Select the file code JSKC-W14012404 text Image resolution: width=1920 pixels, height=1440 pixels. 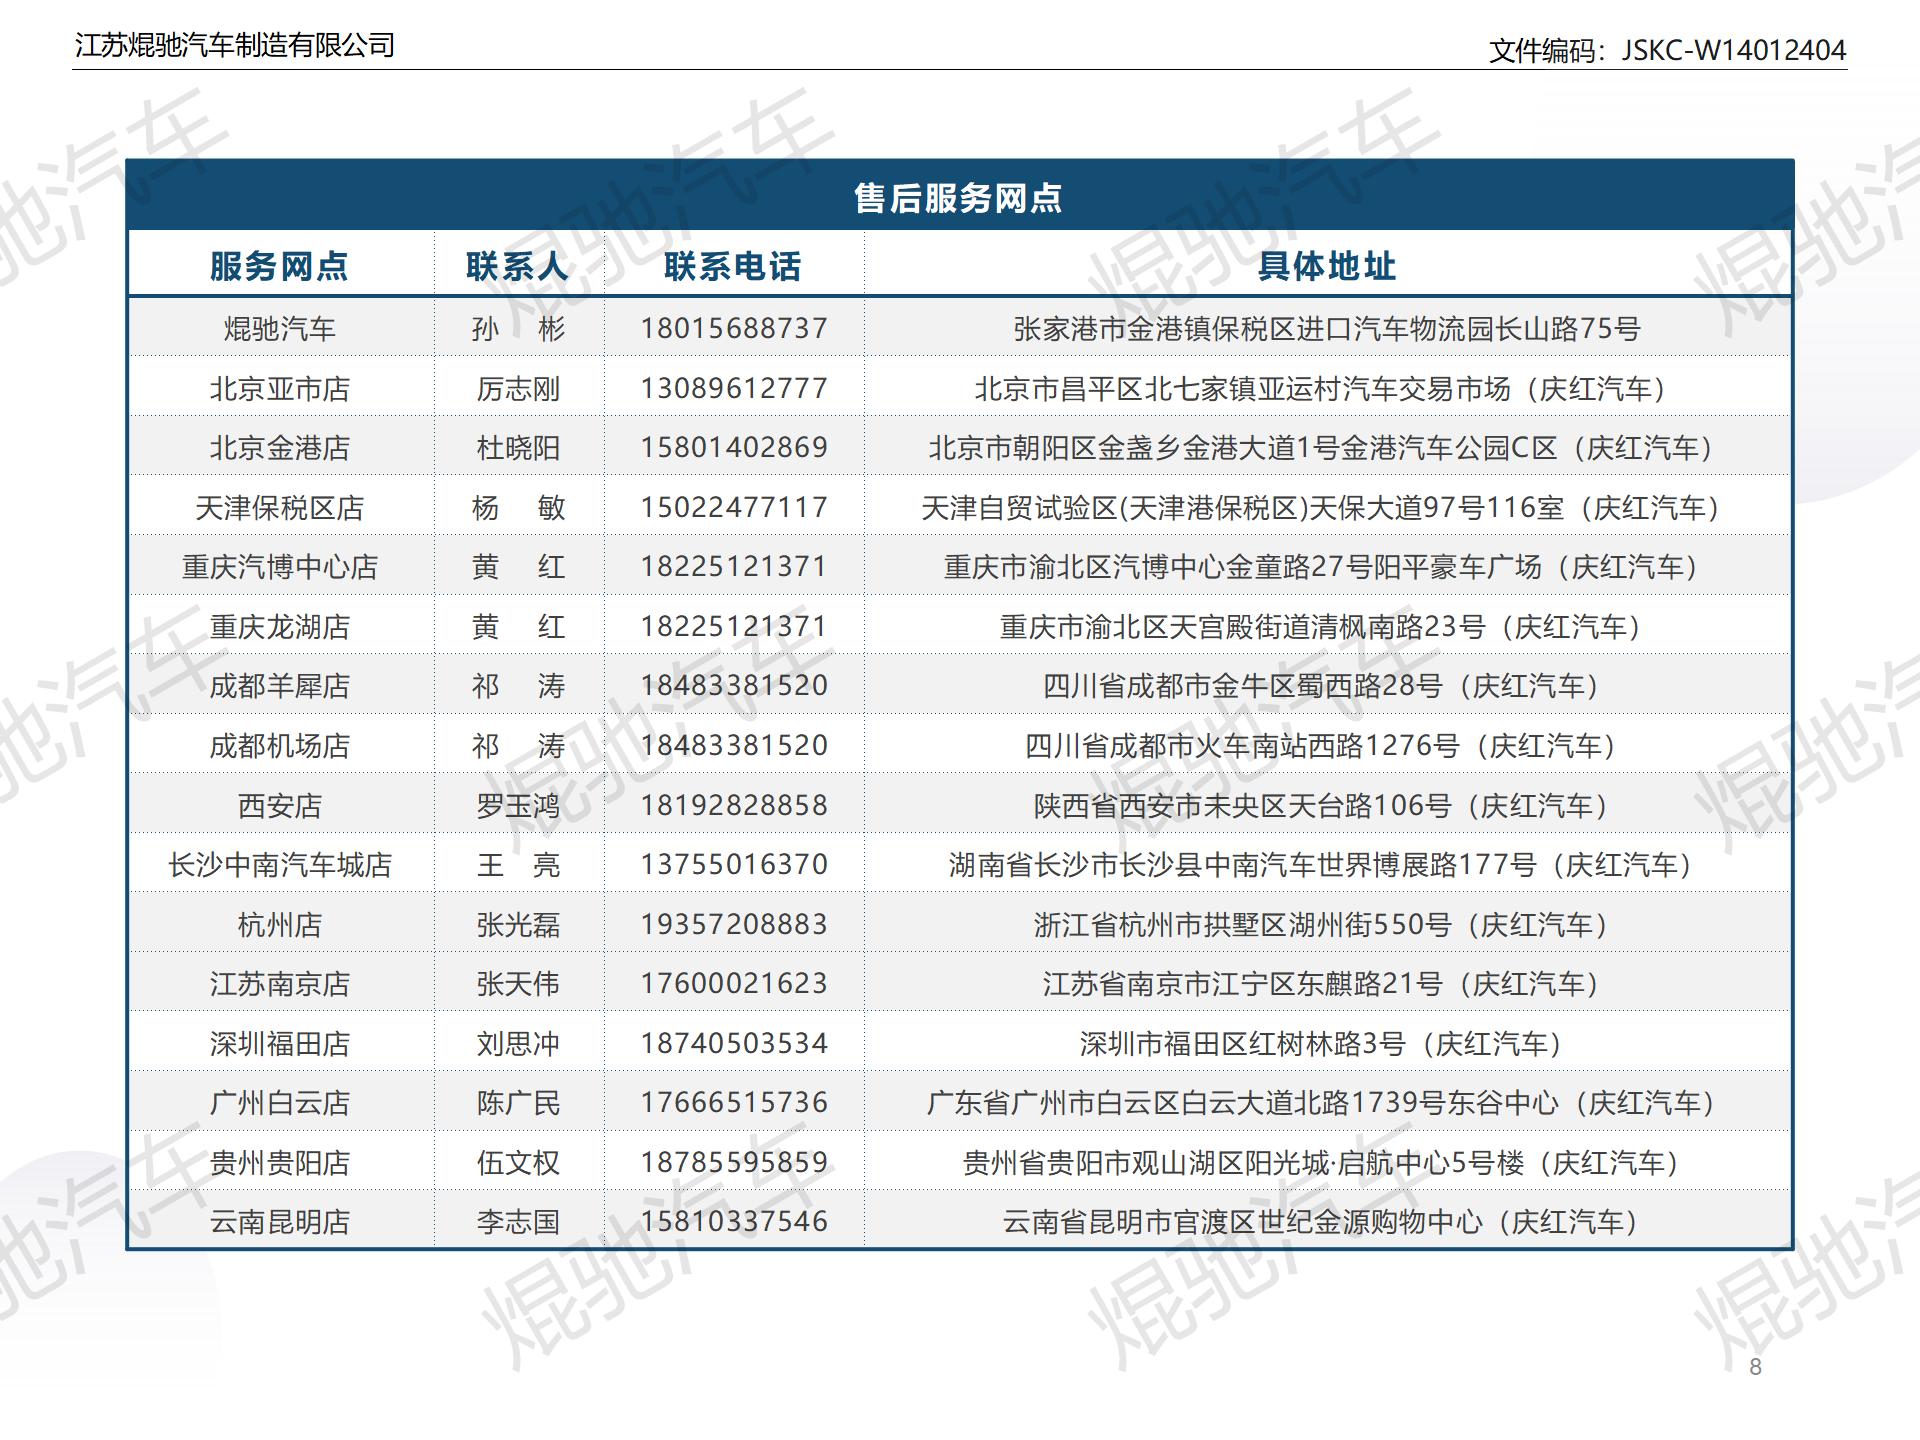coord(1733,50)
